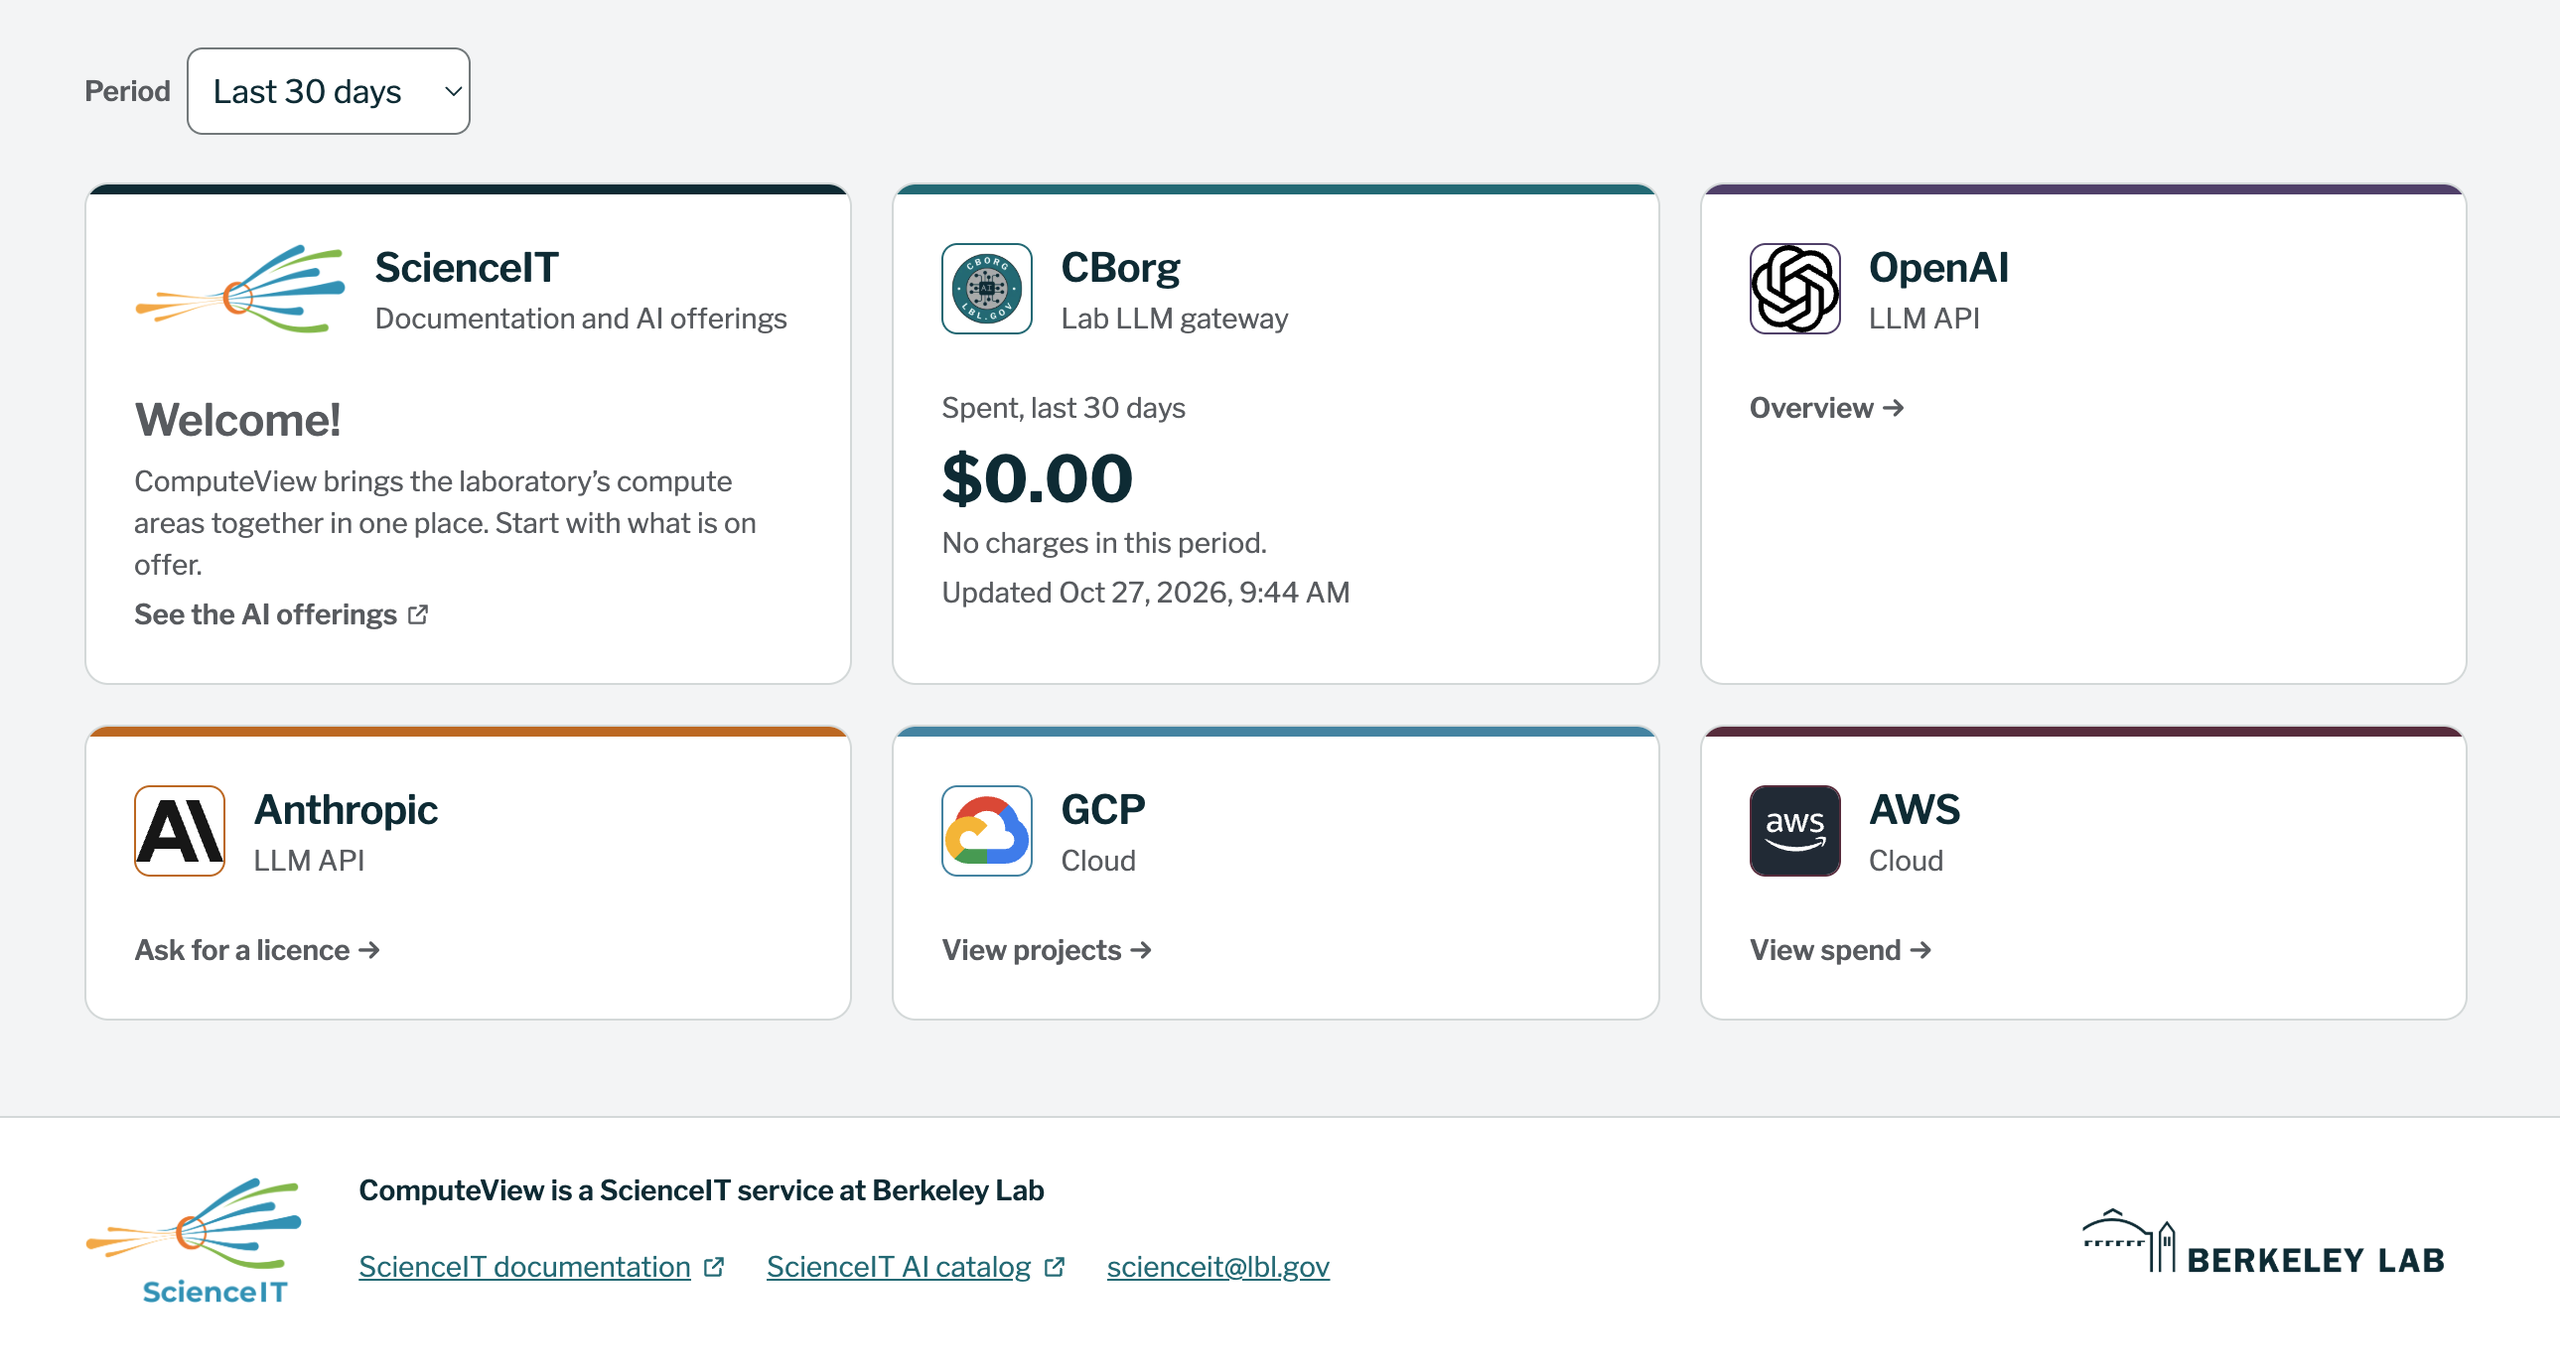Click external-link icon beside ScienceIT documentation

pyautogui.click(x=714, y=1267)
